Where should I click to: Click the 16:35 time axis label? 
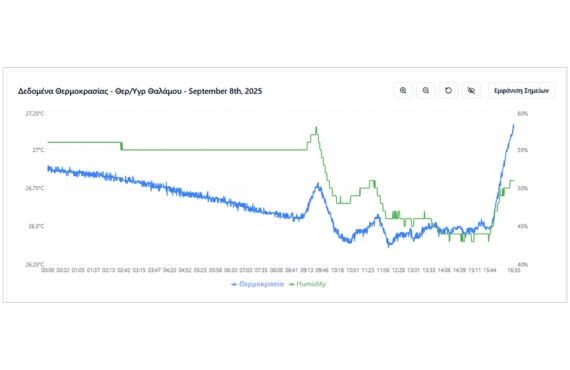coord(514,270)
